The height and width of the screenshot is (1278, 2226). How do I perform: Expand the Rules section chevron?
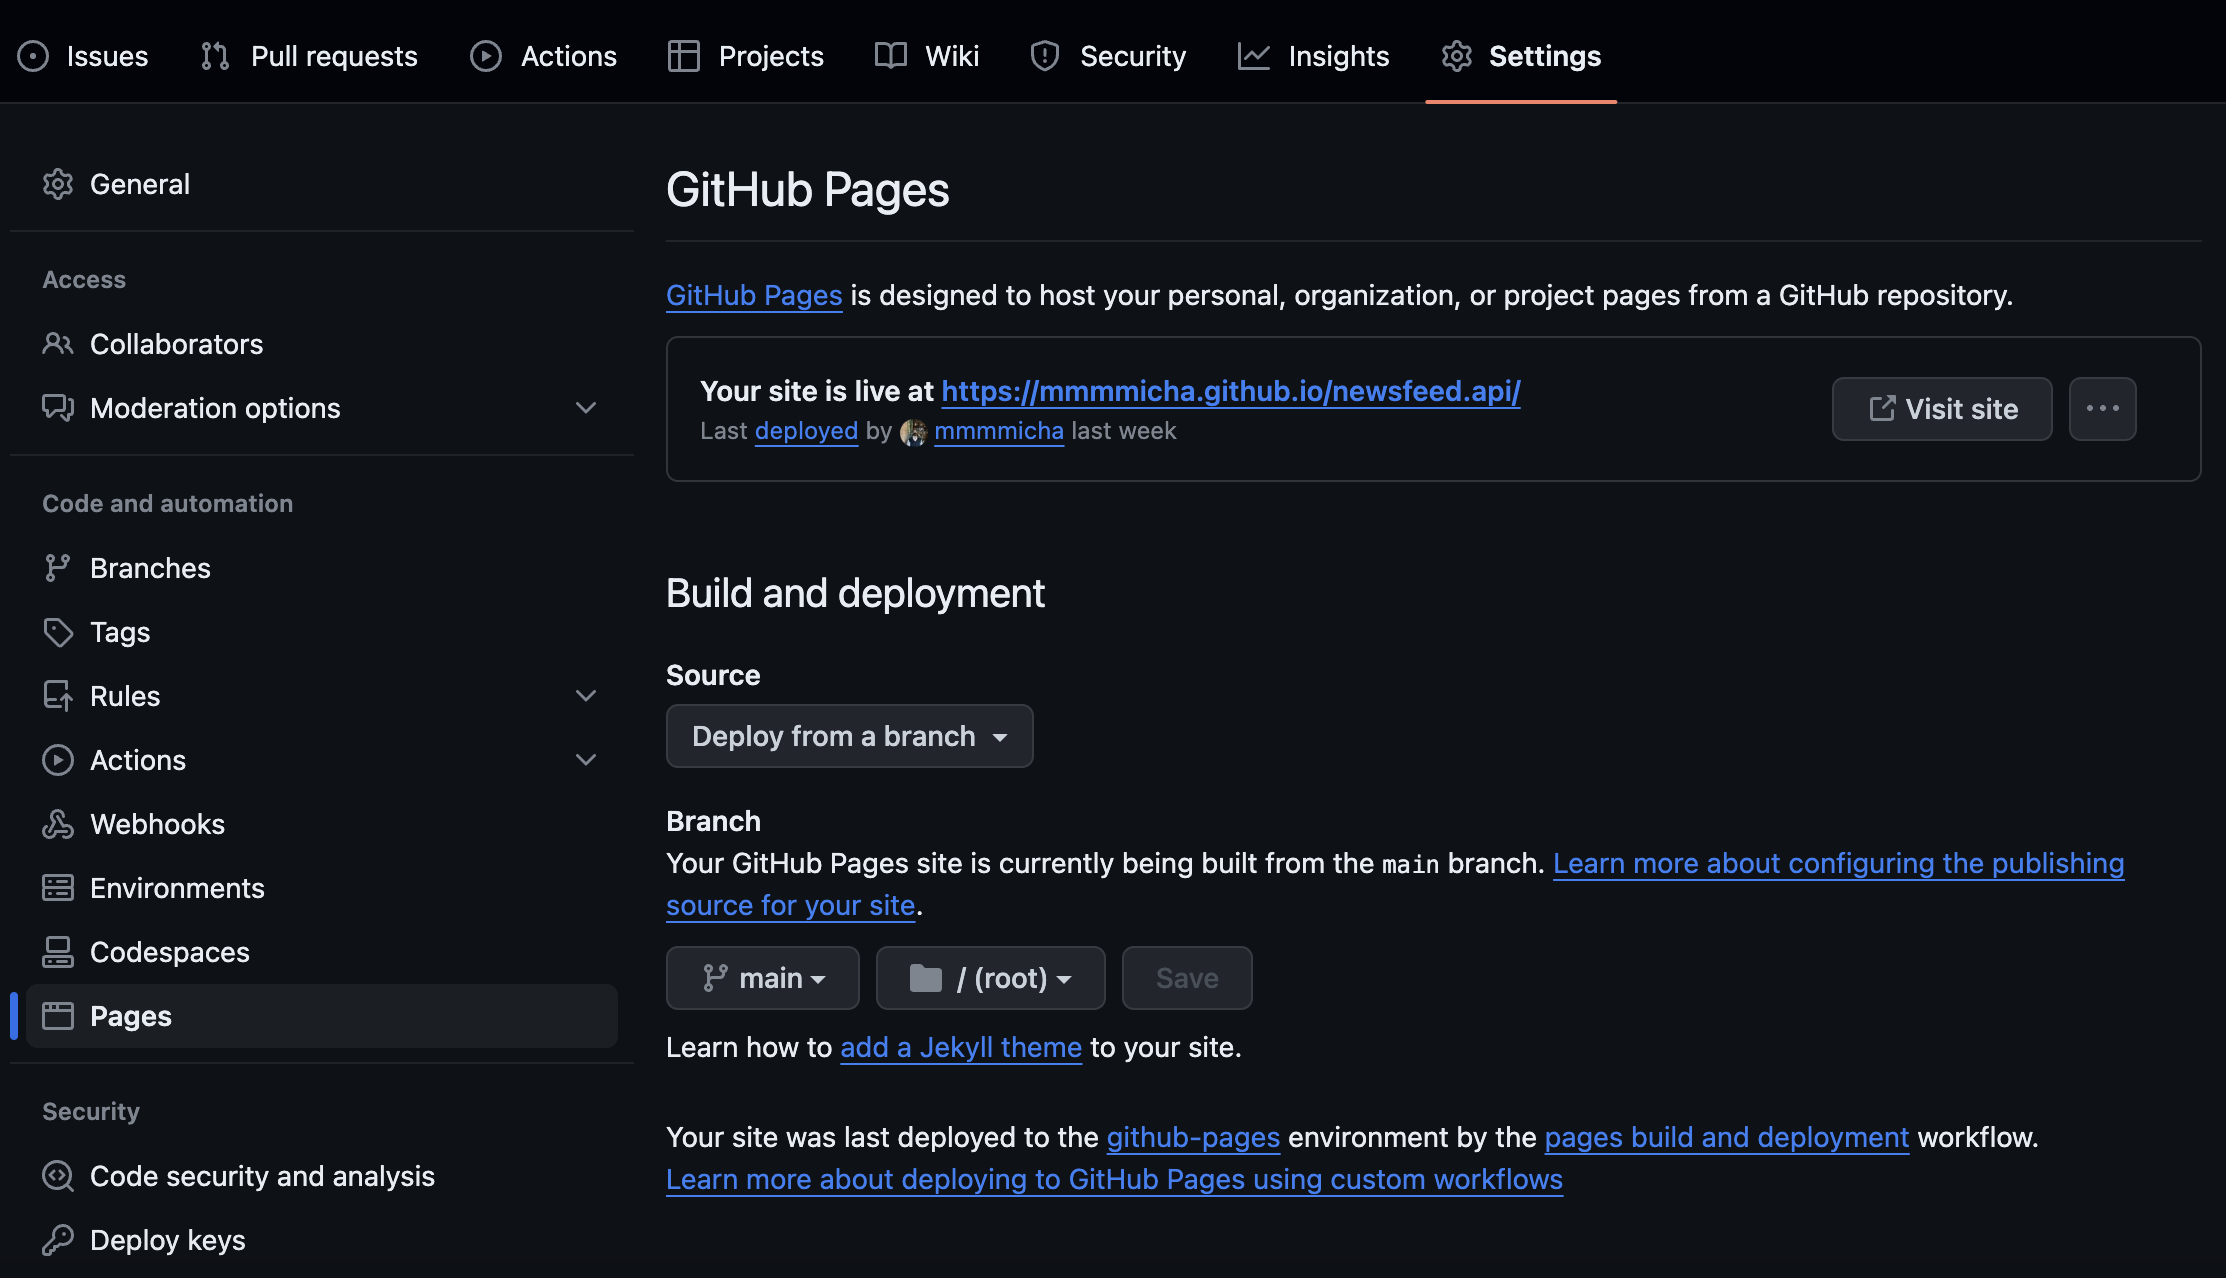coord(586,696)
